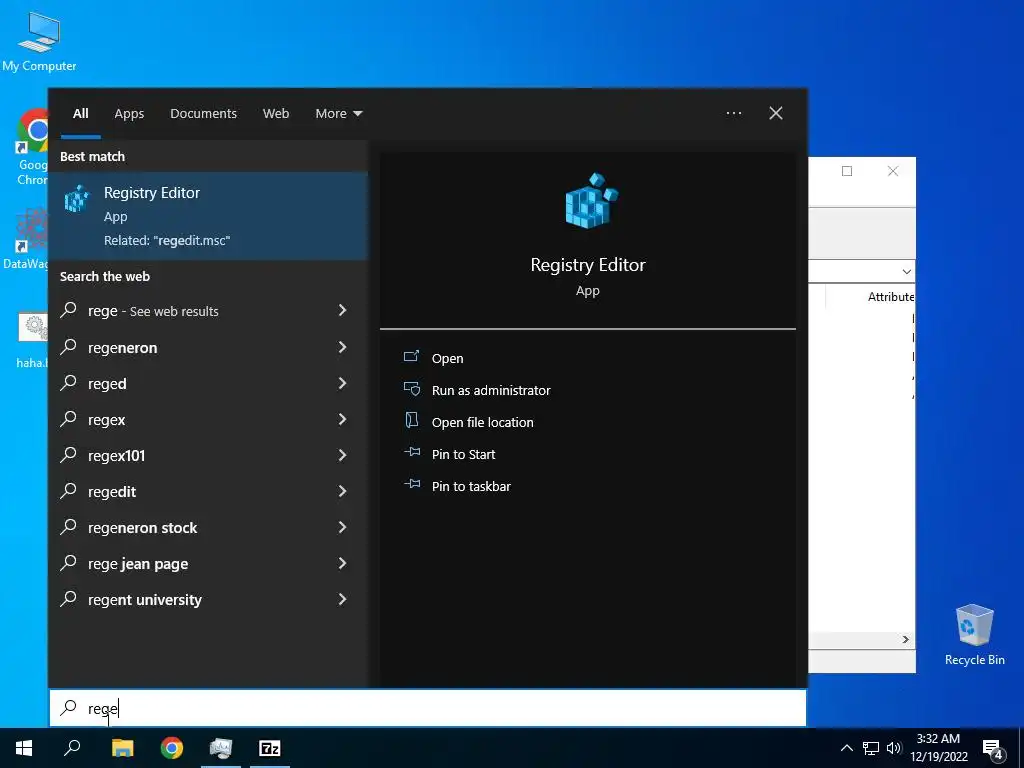Click the search icon beside 'regeneron'

pos(69,347)
